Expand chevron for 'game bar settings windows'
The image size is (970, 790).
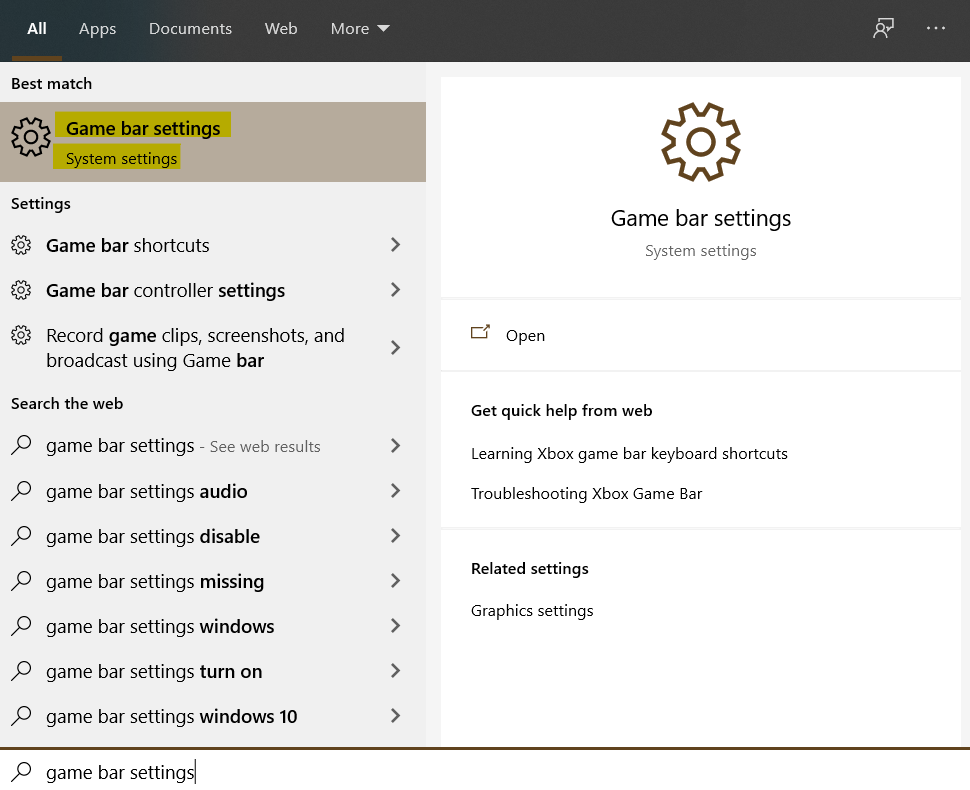395,626
